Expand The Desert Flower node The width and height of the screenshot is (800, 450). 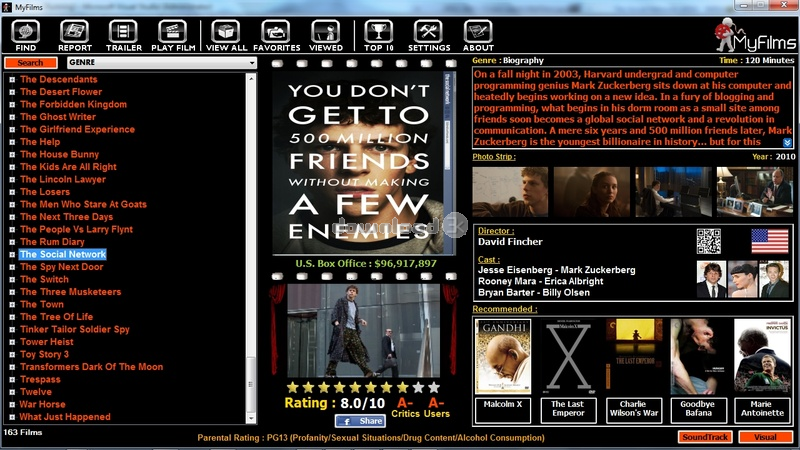click(x=12, y=92)
